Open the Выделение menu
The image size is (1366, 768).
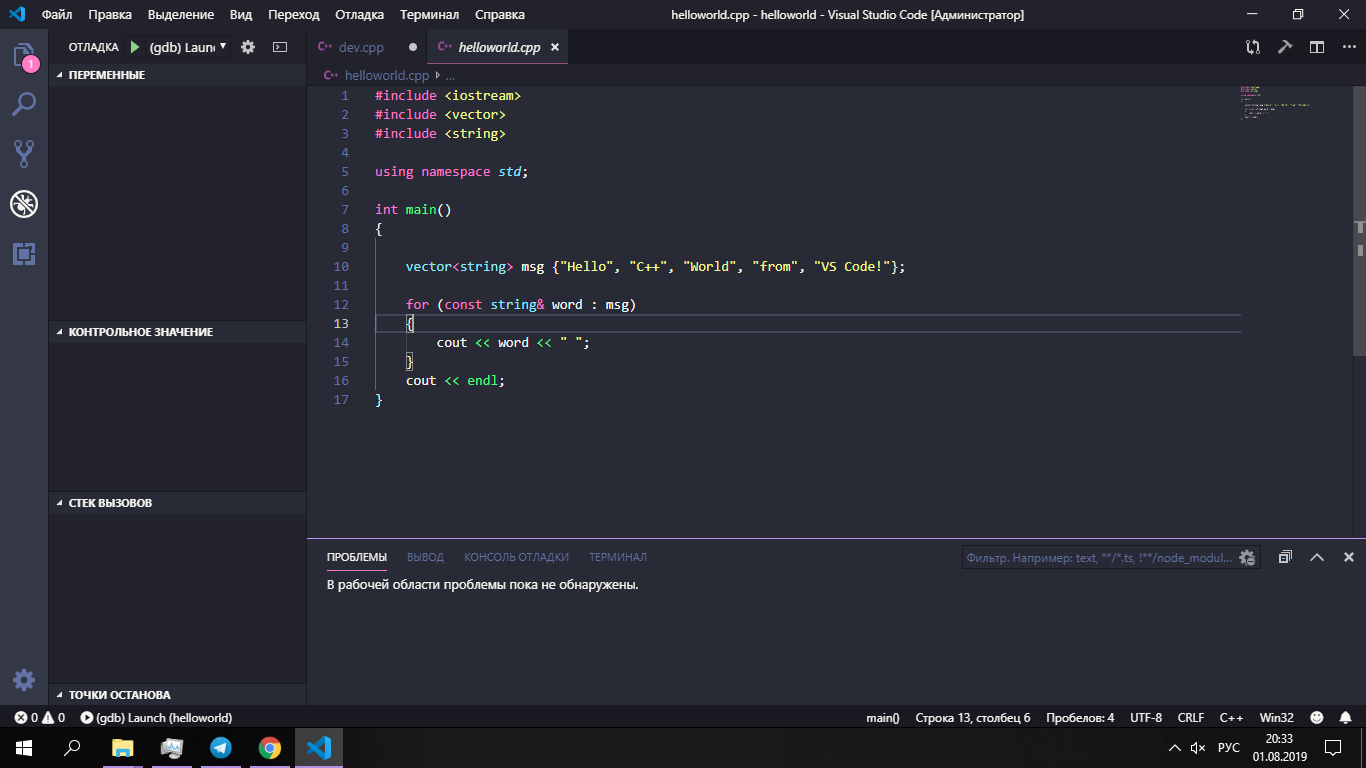coord(181,15)
